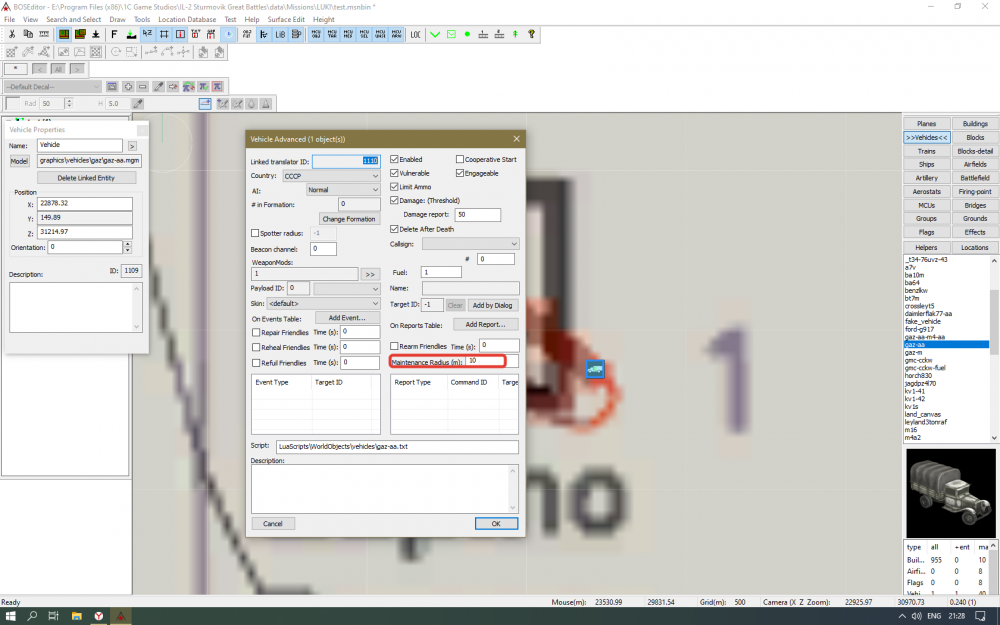Click the OBJ FLT filter icon
The height and width of the screenshot is (625, 1000).
(x=247, y=34)
